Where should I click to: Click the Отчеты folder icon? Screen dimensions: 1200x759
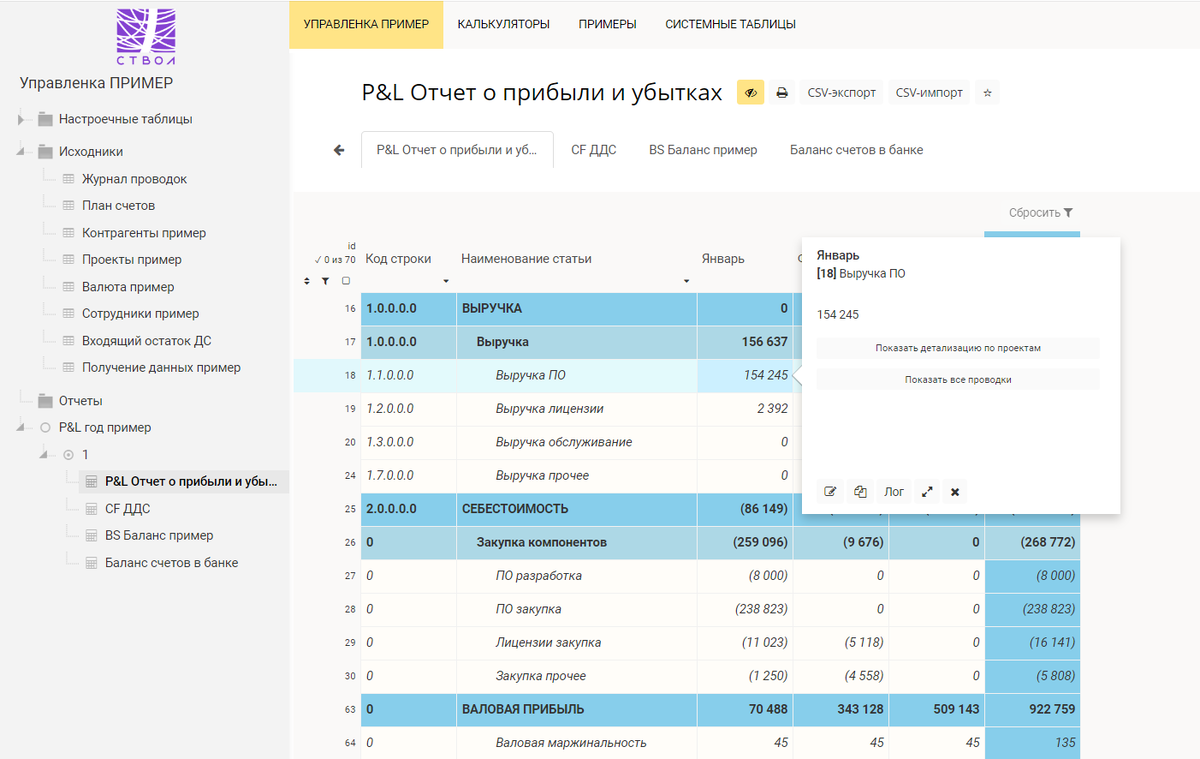click(x=45, y=401)
